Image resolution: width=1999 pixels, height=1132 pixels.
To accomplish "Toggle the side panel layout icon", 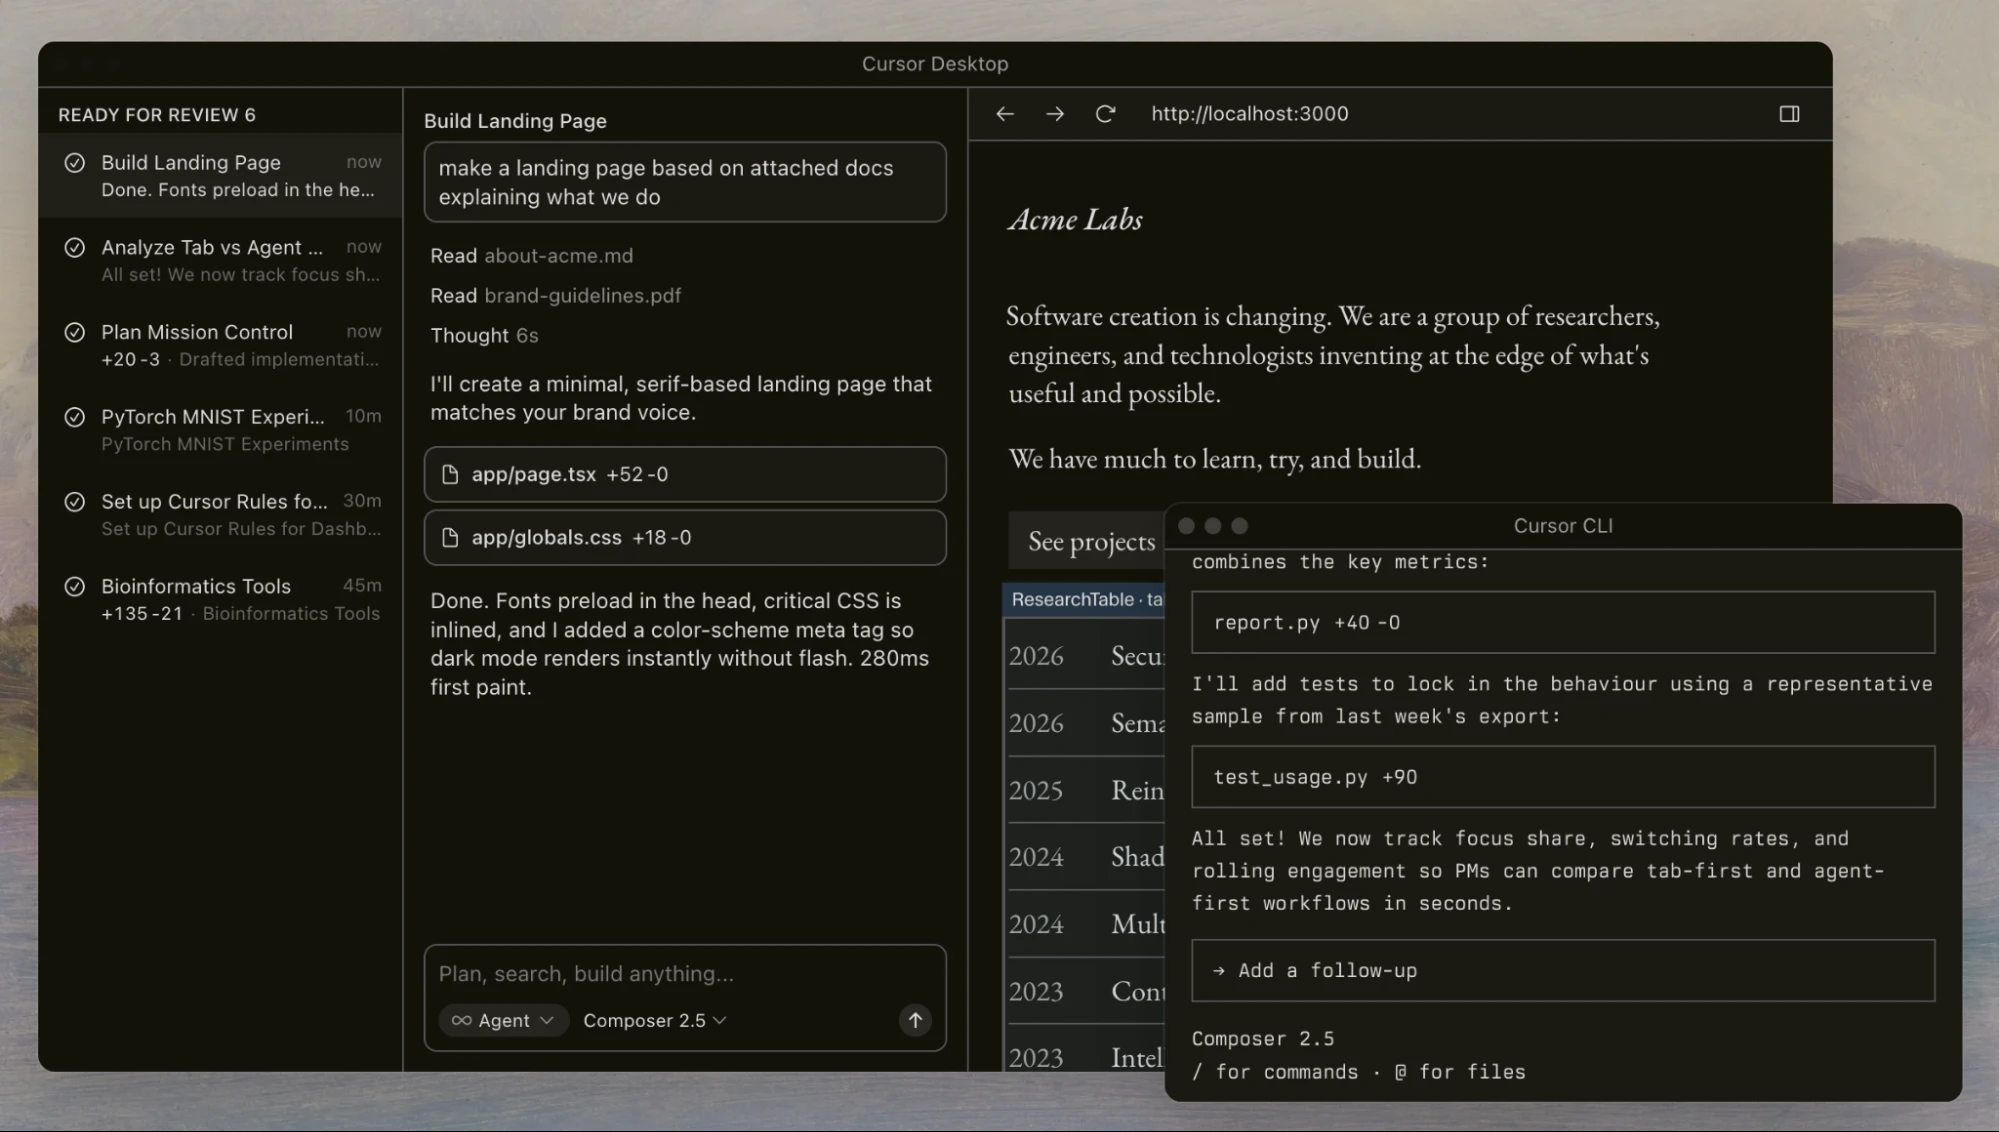I will coord(1789,114).
